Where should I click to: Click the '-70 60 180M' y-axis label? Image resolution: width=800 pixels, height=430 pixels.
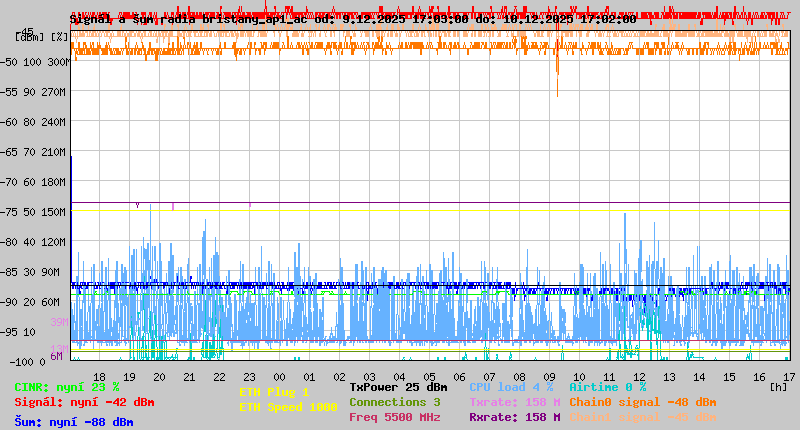tap(35, 182)
